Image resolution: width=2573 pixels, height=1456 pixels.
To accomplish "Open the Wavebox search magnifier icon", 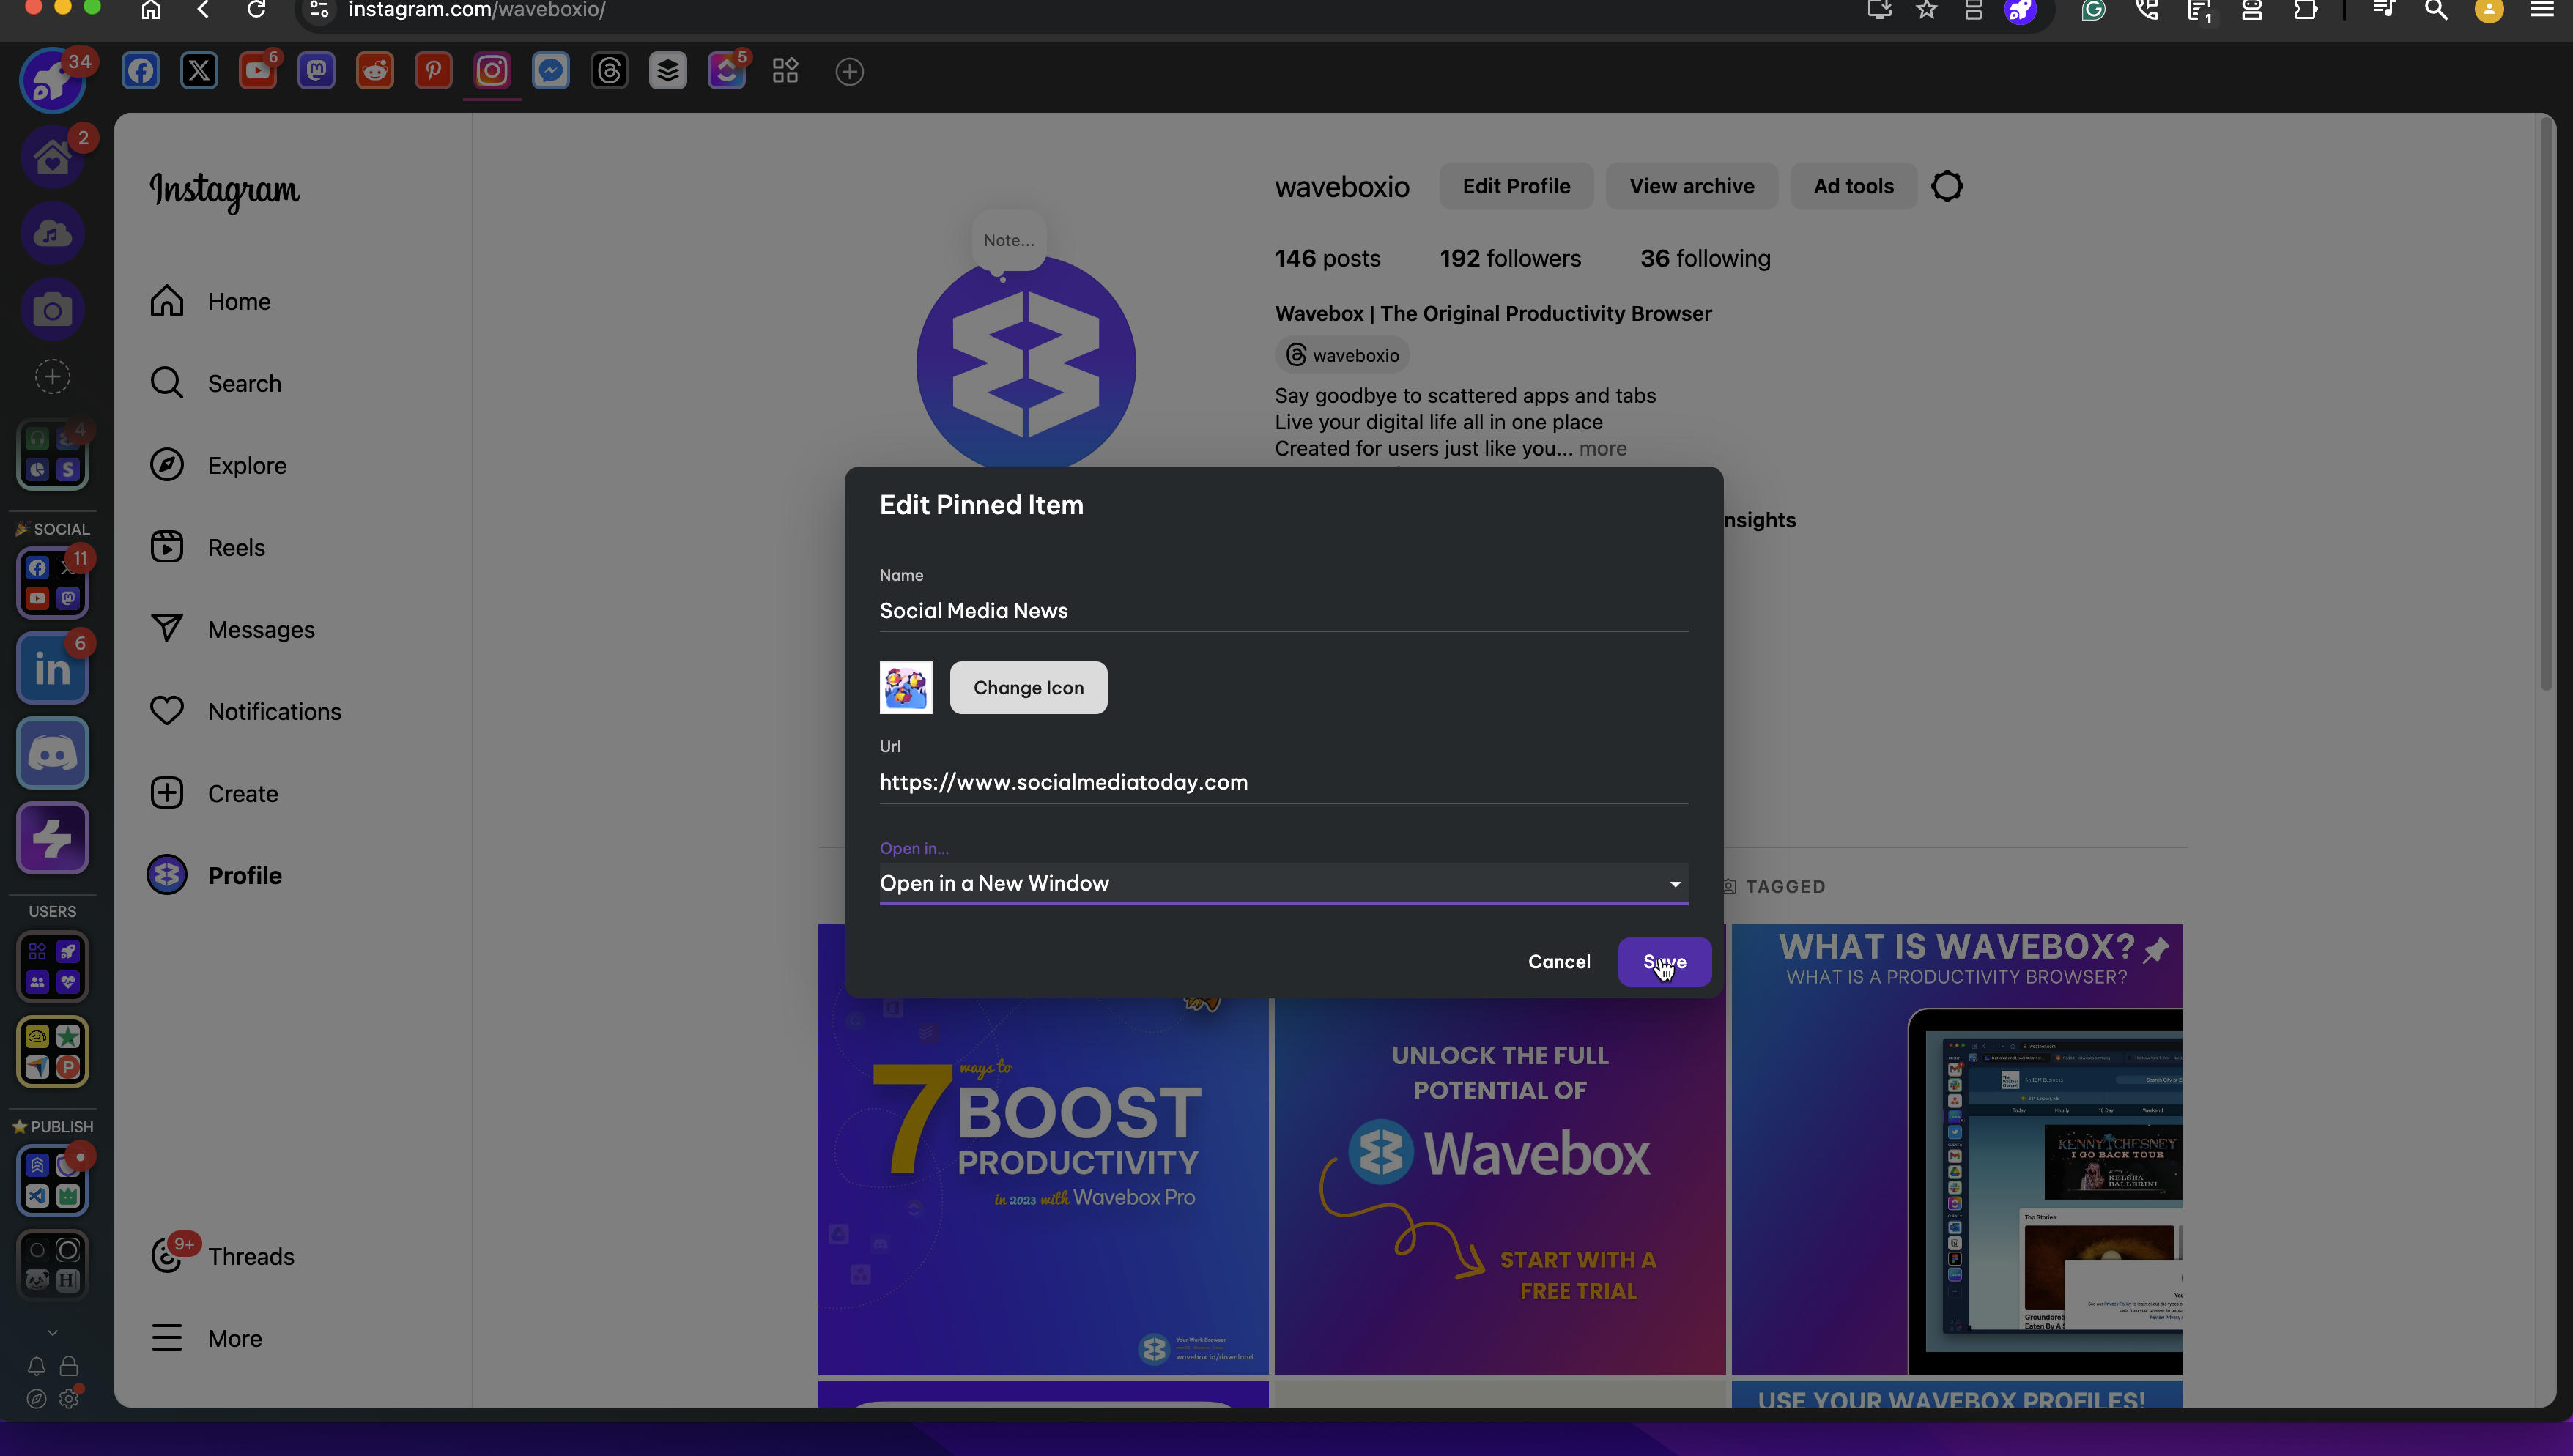I will tap(2436, 10).
